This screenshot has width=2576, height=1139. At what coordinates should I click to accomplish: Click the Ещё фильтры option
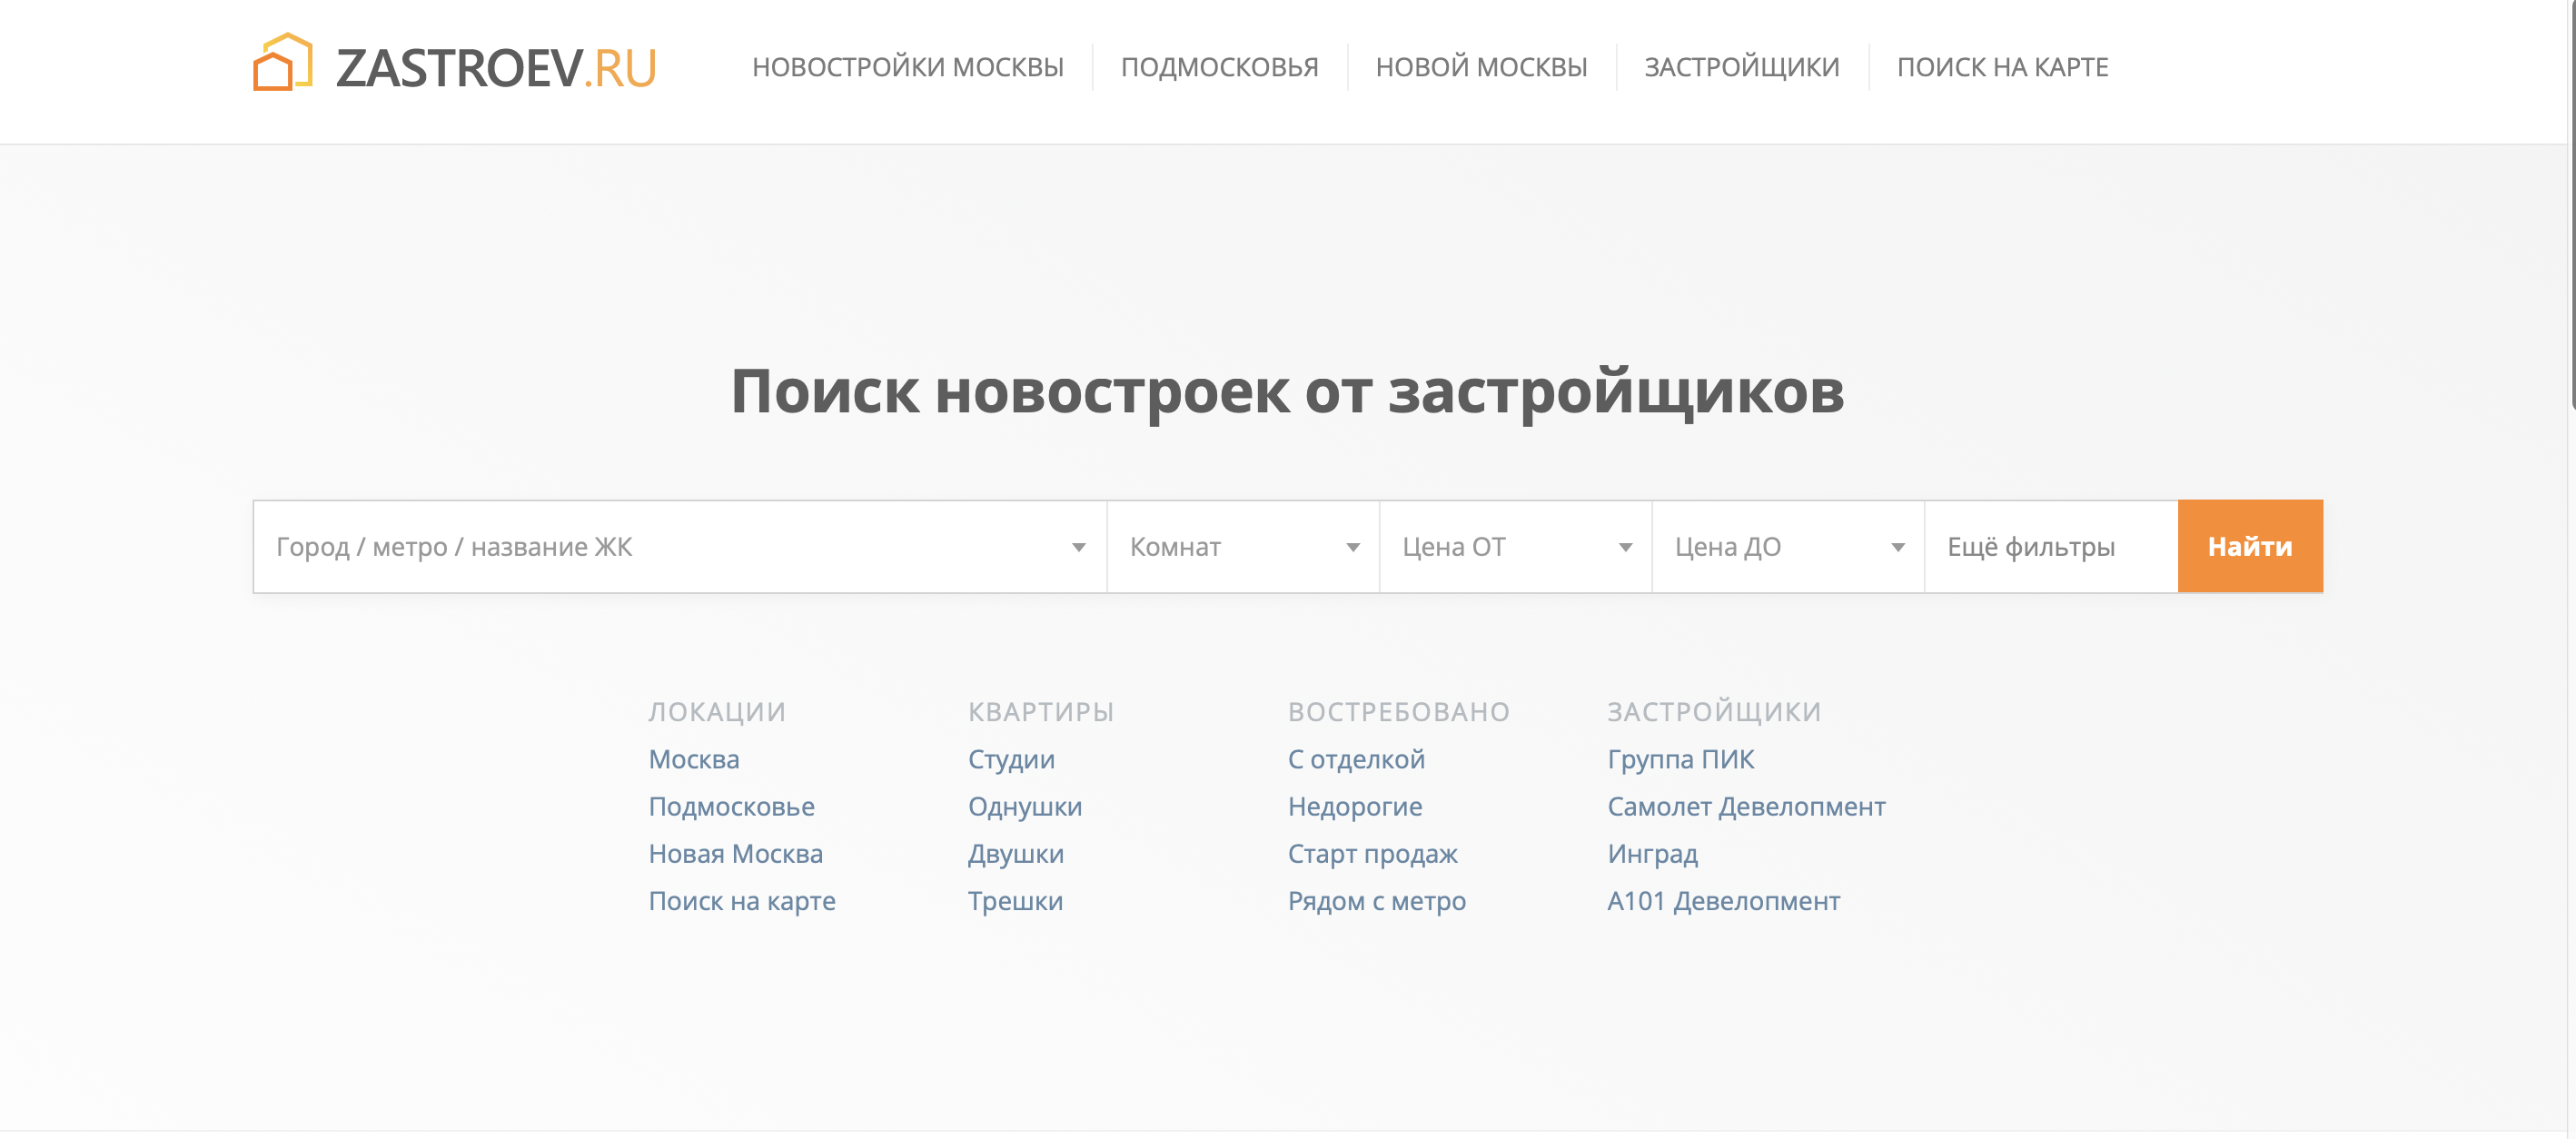pos(2030,547)
